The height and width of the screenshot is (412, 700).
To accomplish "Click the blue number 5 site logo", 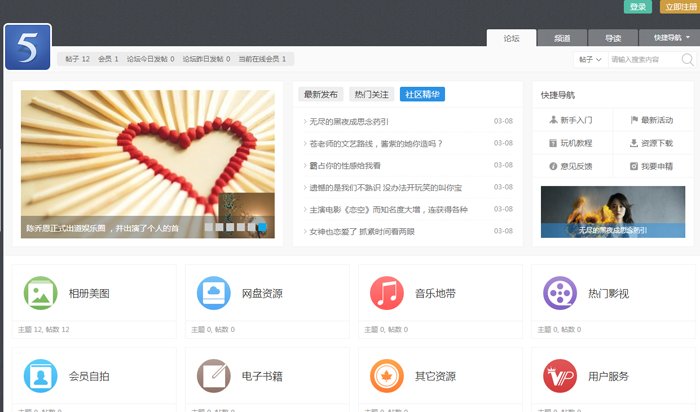I will point(28,47).
